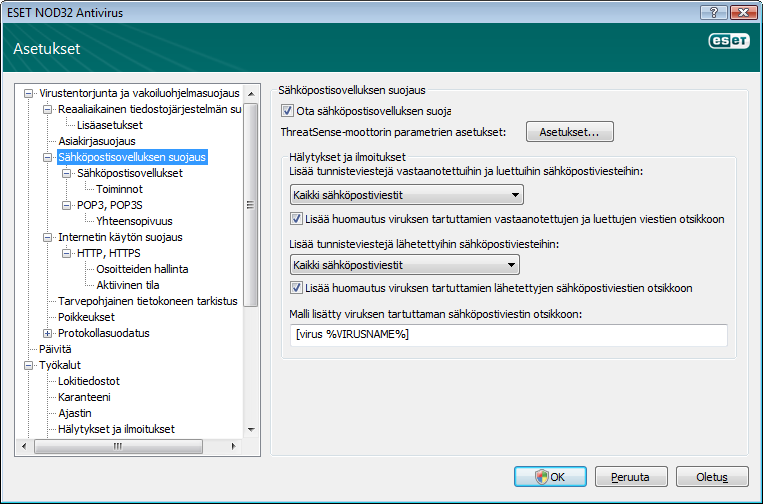Click the ThreatSense Asetukset... button
Image resolution: width=763 pixels, height=504 pixels.
tap(570, 132)
